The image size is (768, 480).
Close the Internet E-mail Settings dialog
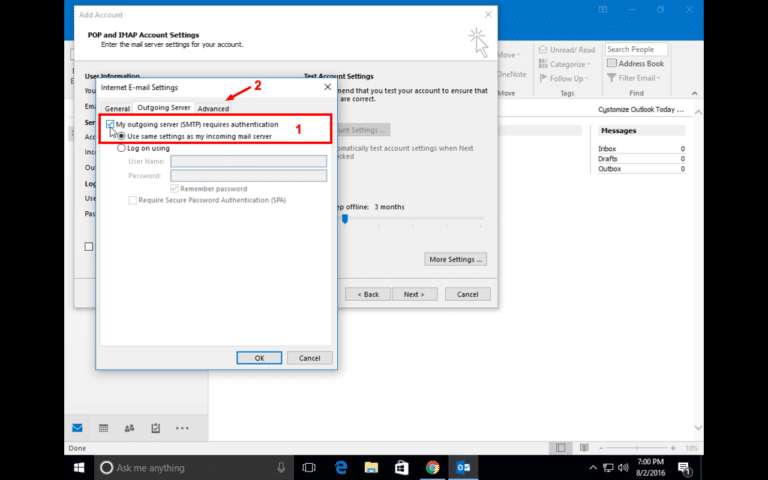328,87
